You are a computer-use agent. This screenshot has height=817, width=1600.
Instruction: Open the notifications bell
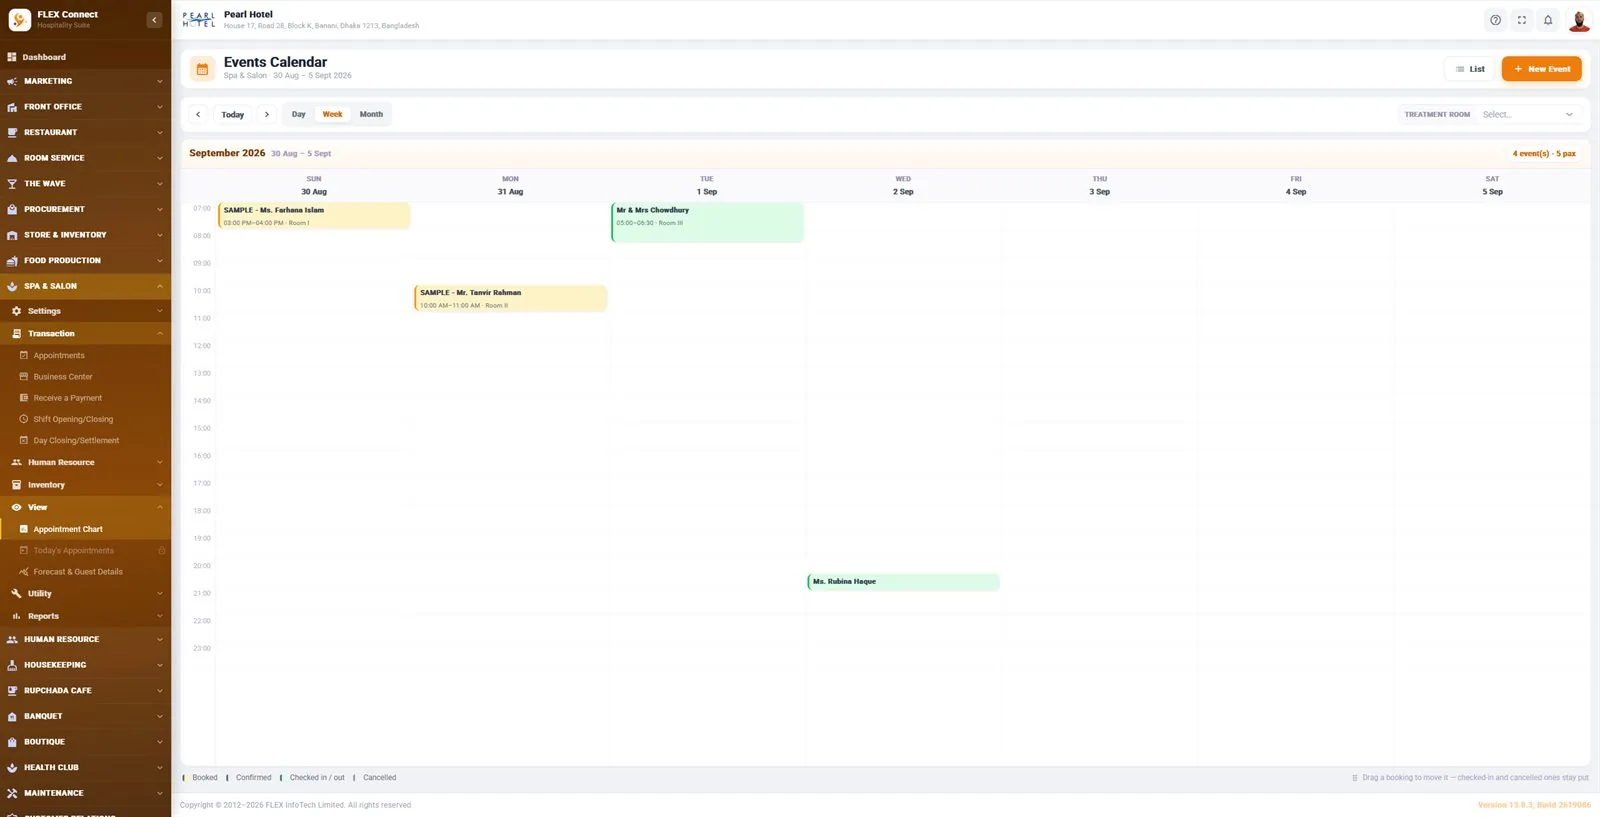pyautogui.click(x=1548, y=20)
